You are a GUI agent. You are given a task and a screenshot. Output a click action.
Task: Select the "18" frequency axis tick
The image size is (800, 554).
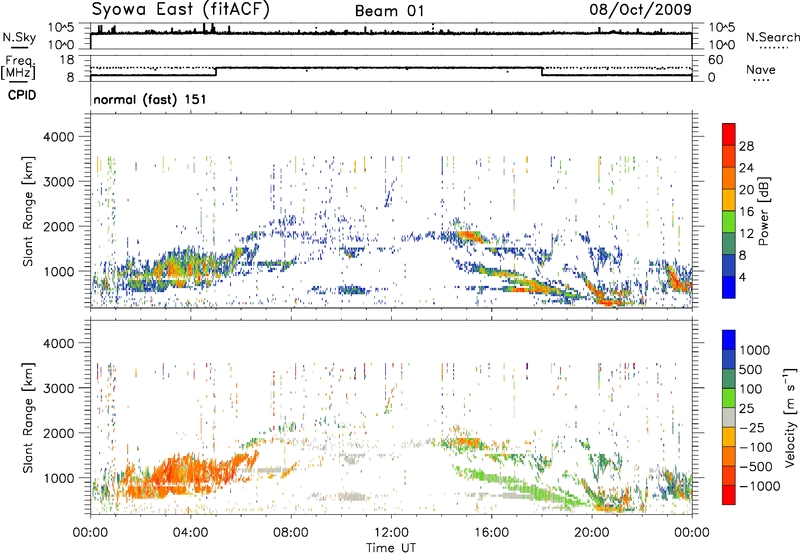pos(66,60)
